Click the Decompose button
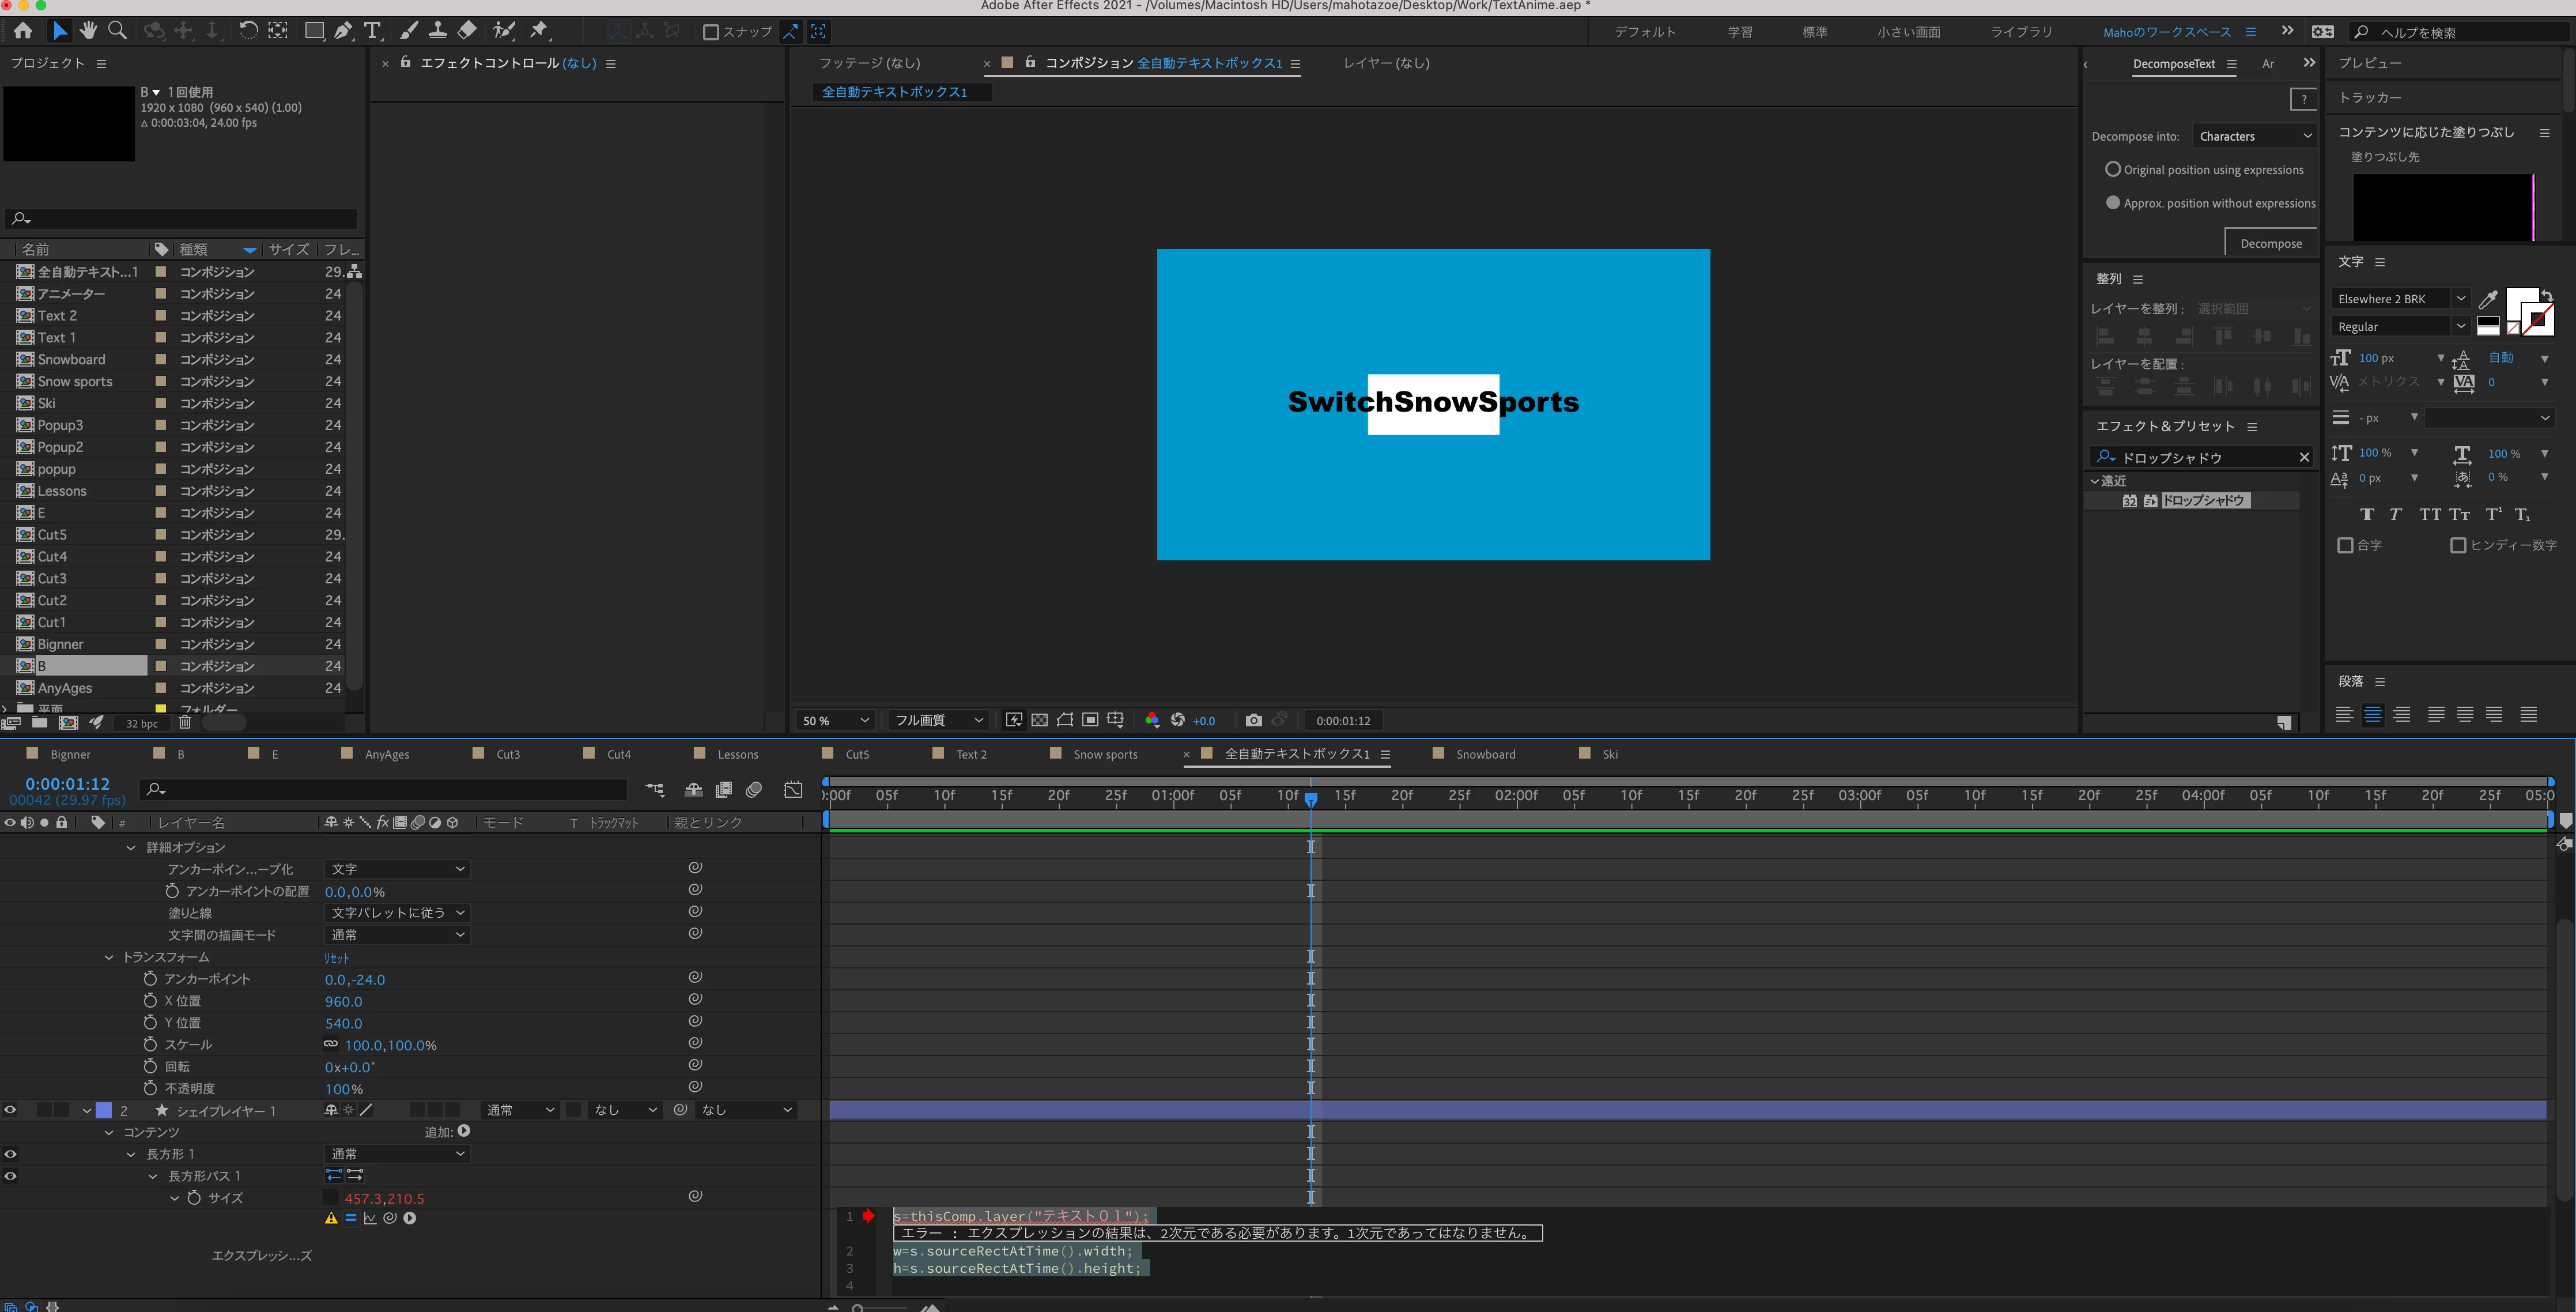 (x=2270, y=243)
